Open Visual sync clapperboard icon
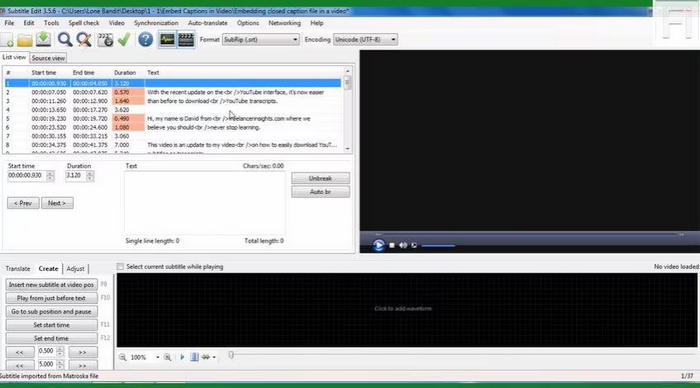 tap(105, 40)
